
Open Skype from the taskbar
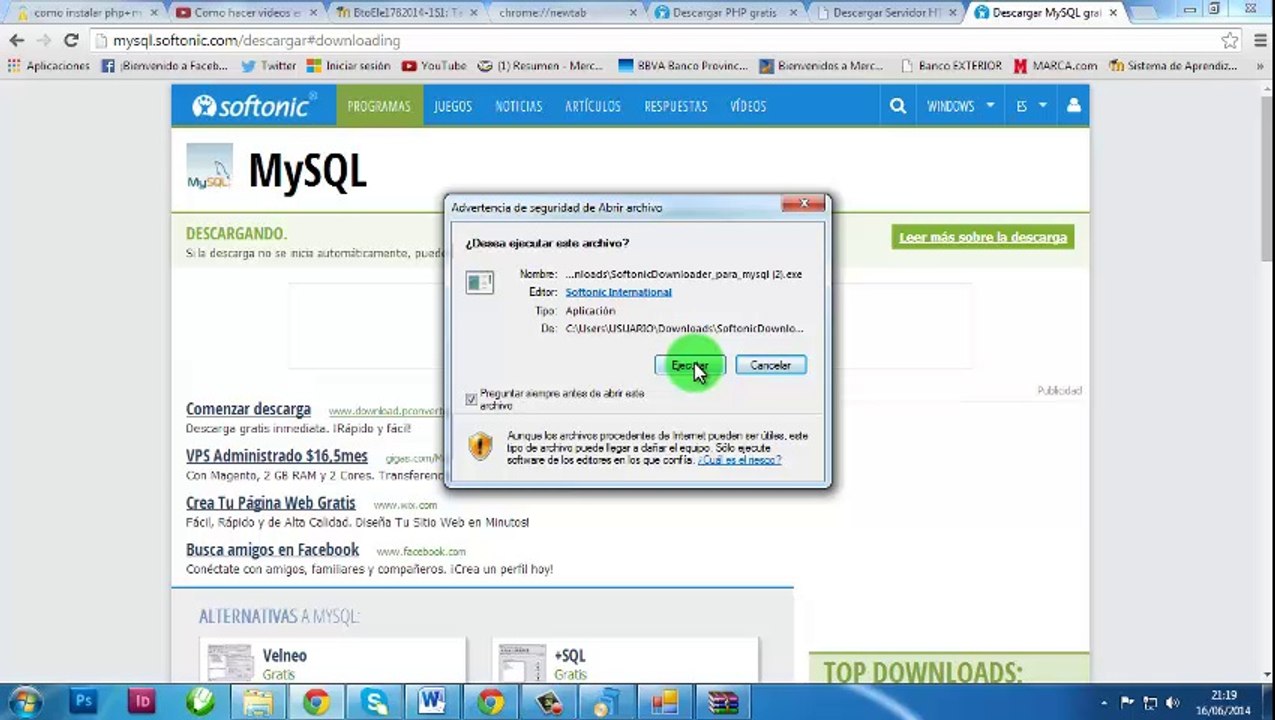pyautogui.click(x=375, y=702)
